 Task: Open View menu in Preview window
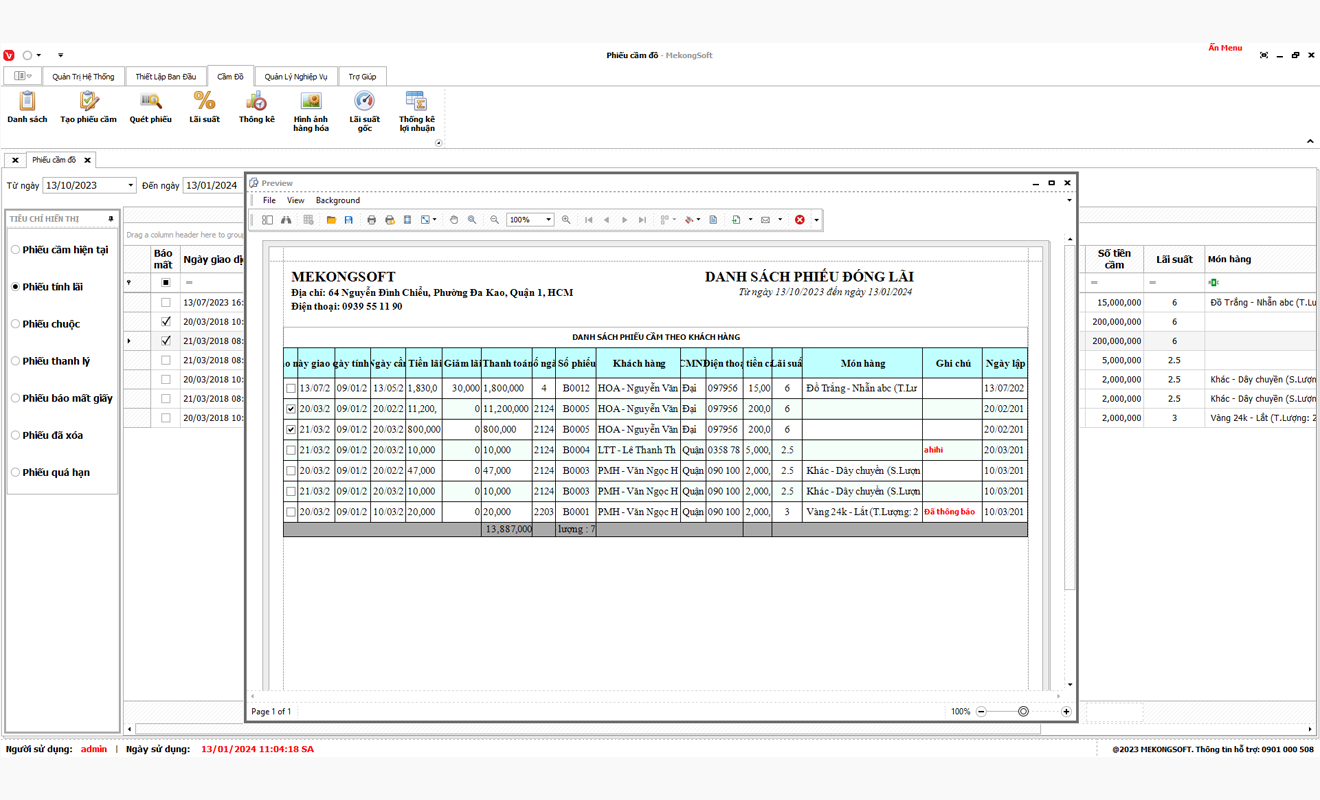pyautogui.click(x=295, y=200)
